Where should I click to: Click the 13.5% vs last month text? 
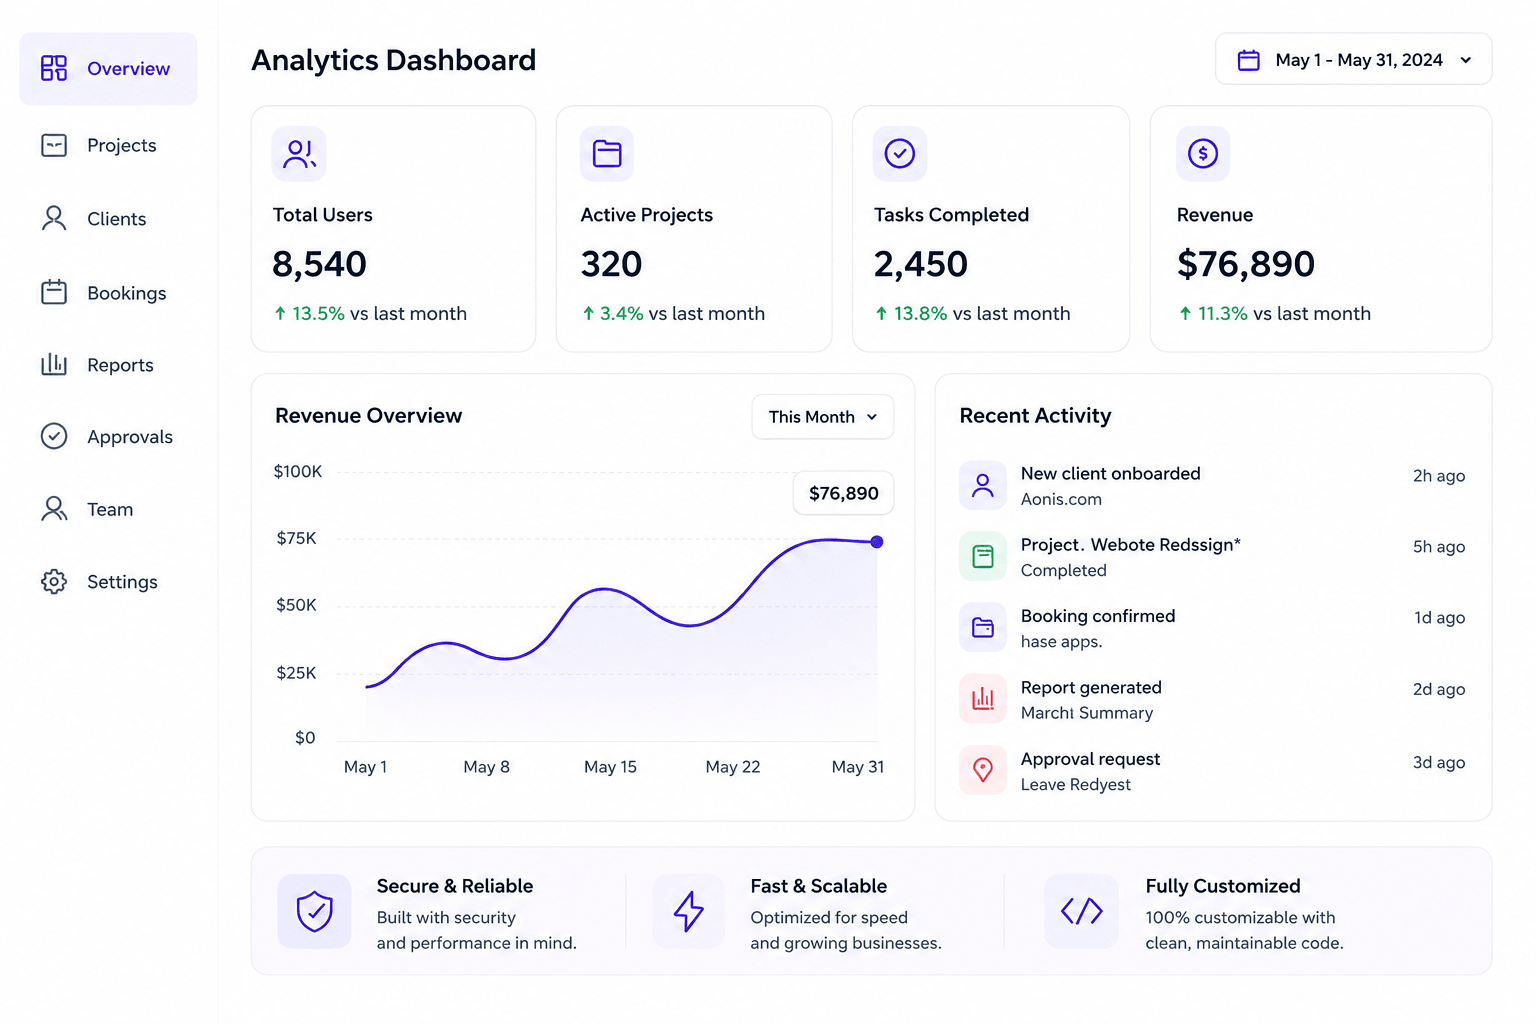(x=370, y=313)
